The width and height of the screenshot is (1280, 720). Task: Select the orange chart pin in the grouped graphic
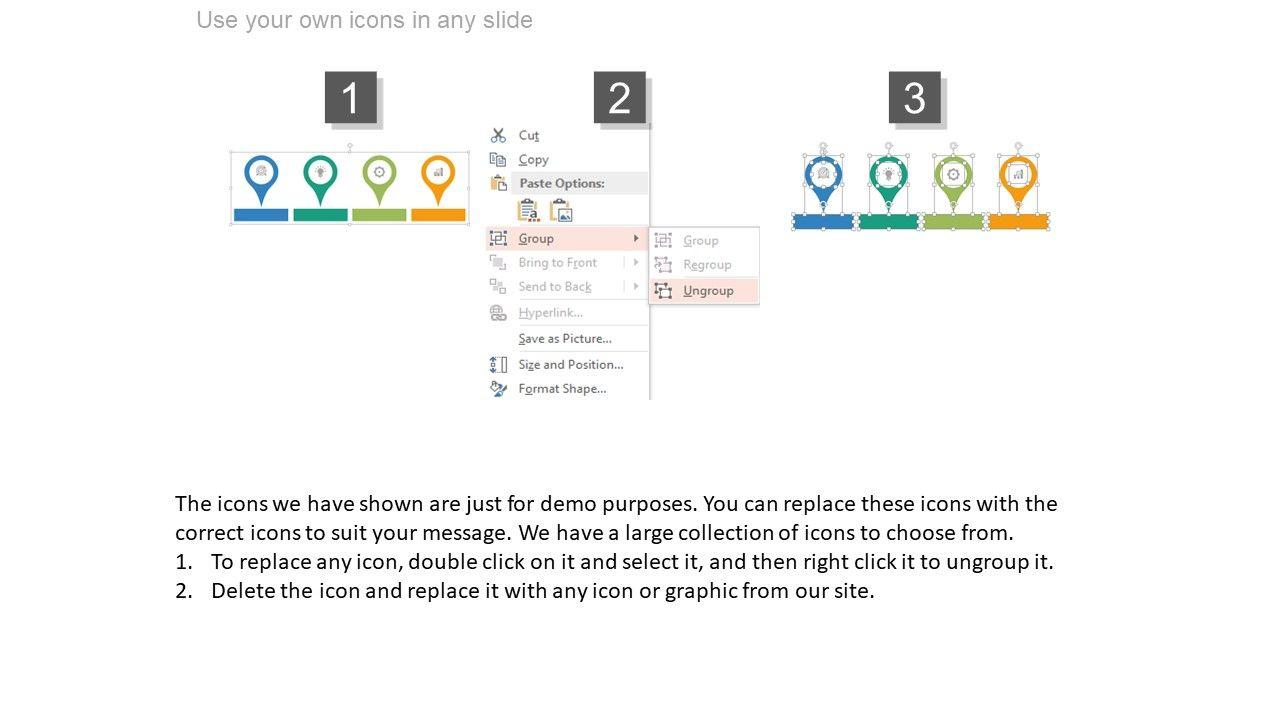438,178
